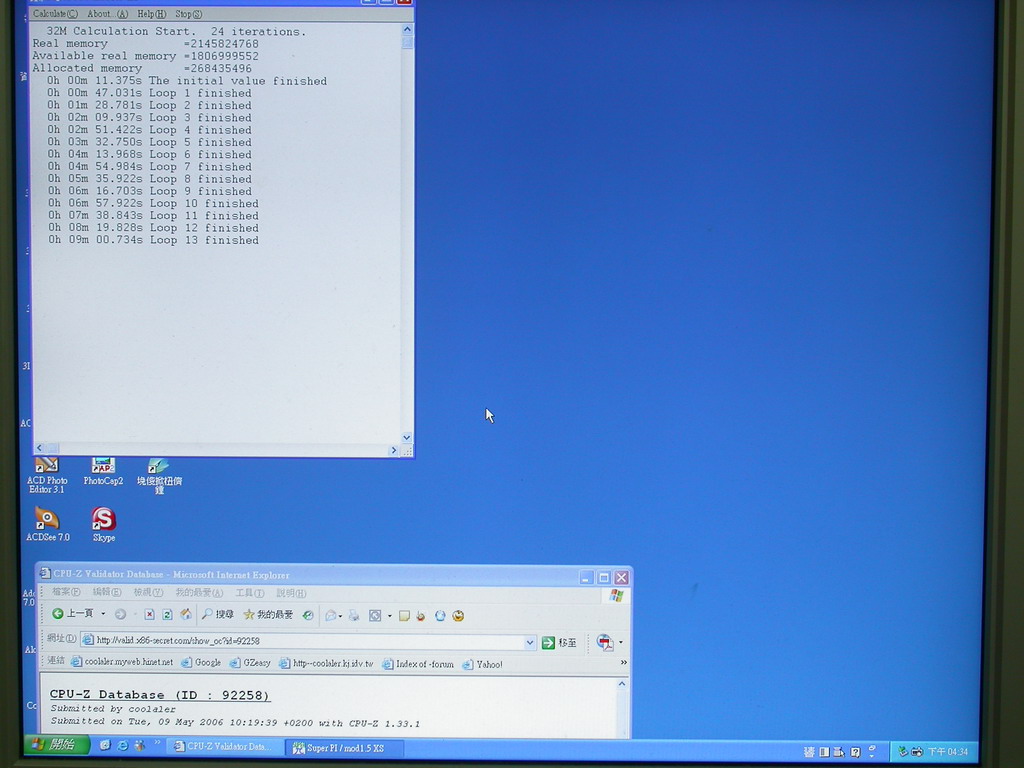Open the 編輯(E) Edit menu in Internet Explorer
Image resolution: width=1024 pixels, height=768 pixels.
106,592
